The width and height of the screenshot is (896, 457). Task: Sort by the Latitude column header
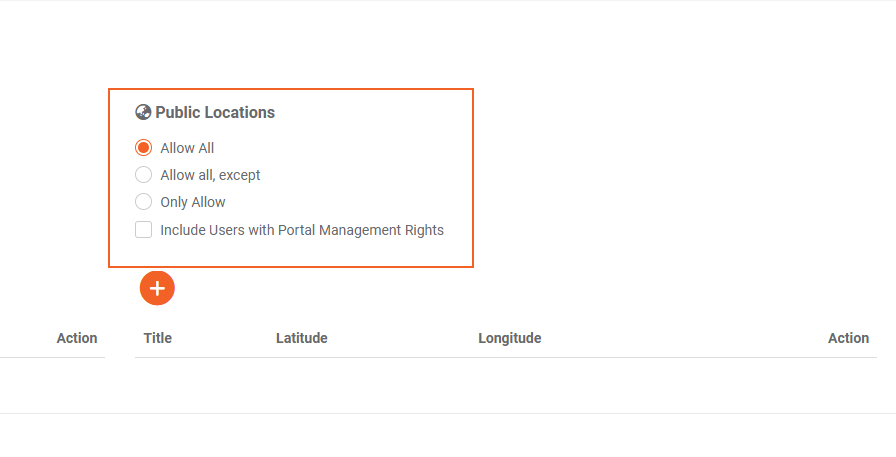coord(302,338)
